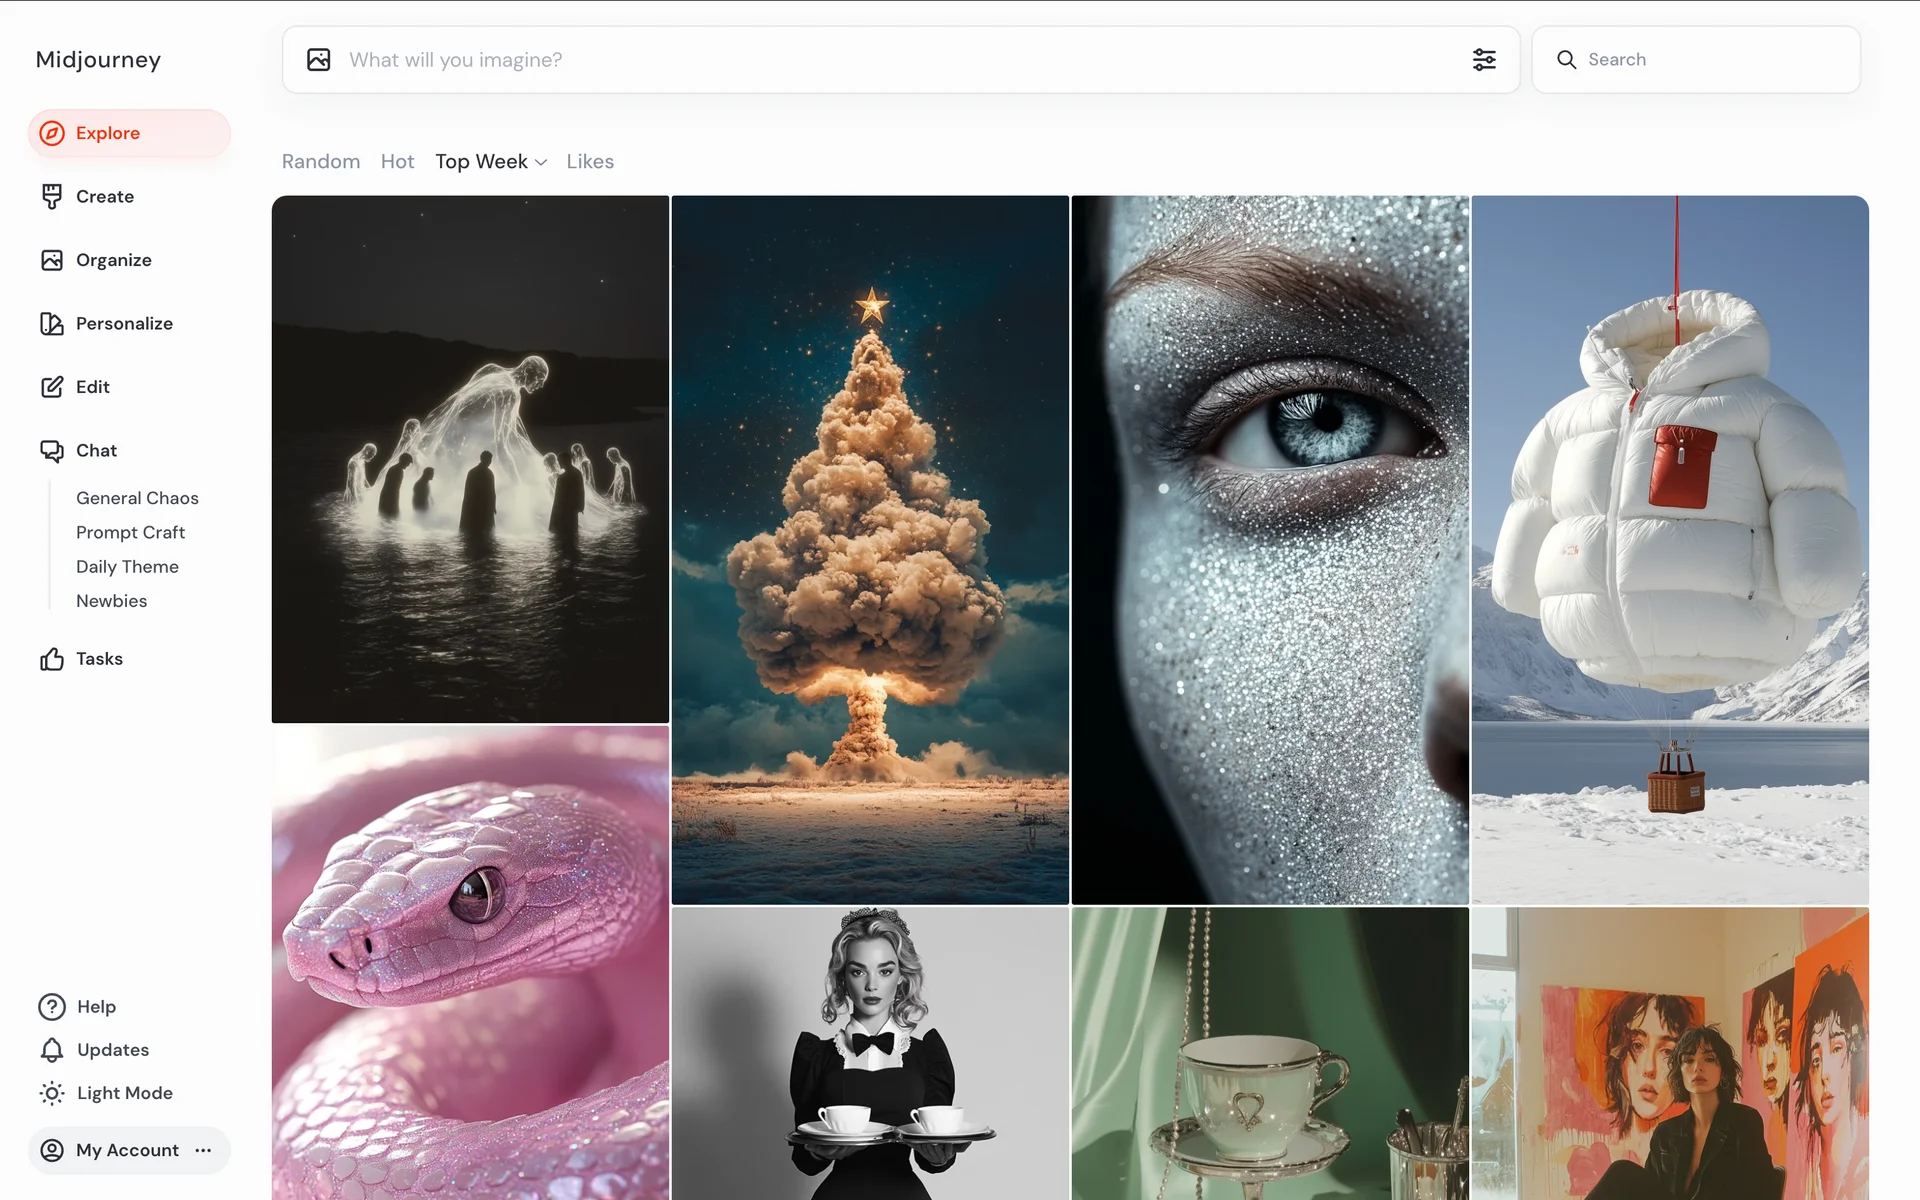Open Create via its paintbrush icon
The image size is (1920, 1200).
52,197
